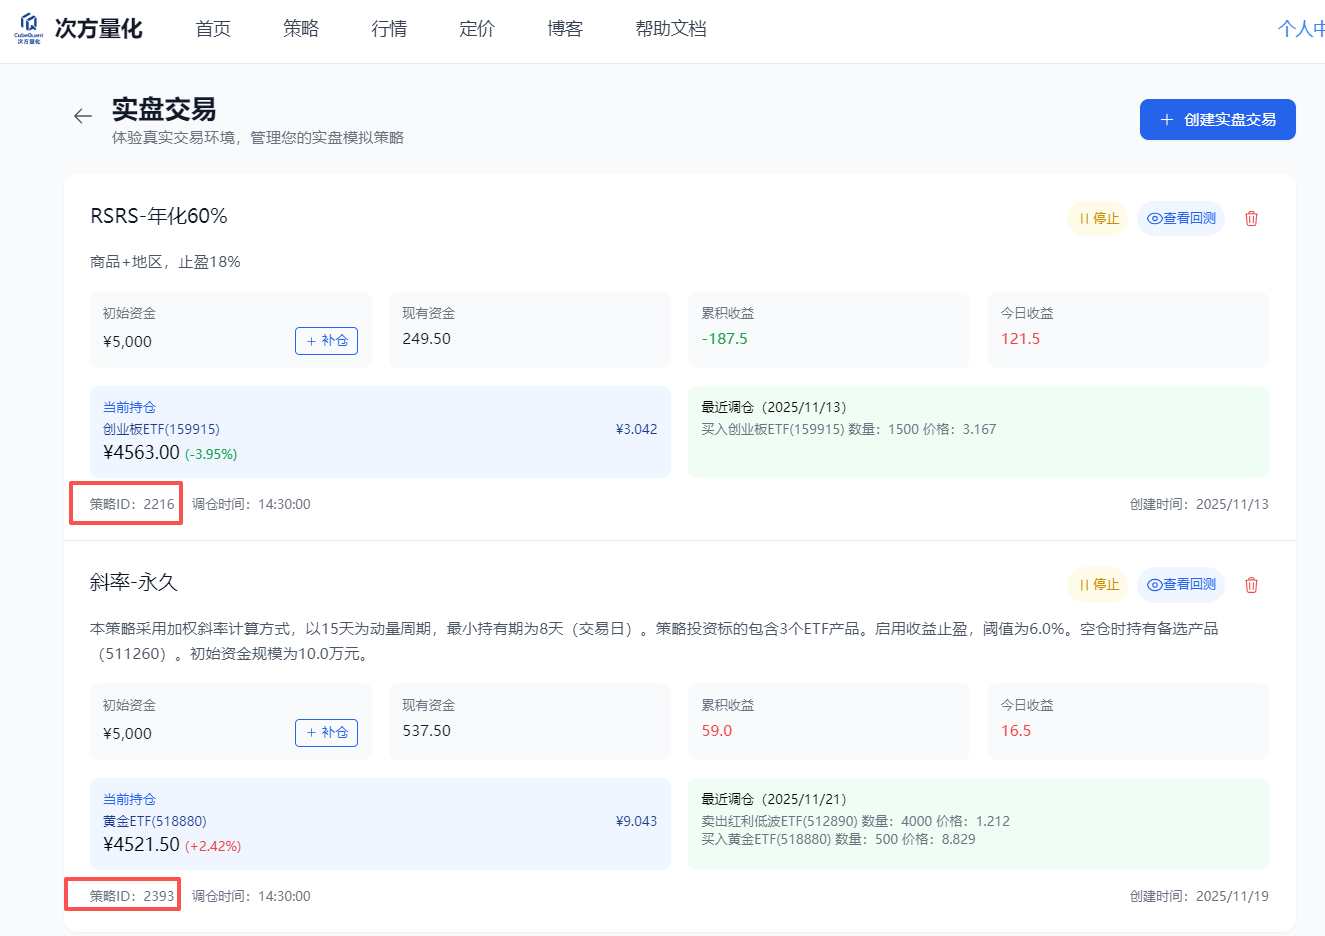The image size is (1325, 936).
Task: Go to the 策略 menu
Action: coord(301,29)
